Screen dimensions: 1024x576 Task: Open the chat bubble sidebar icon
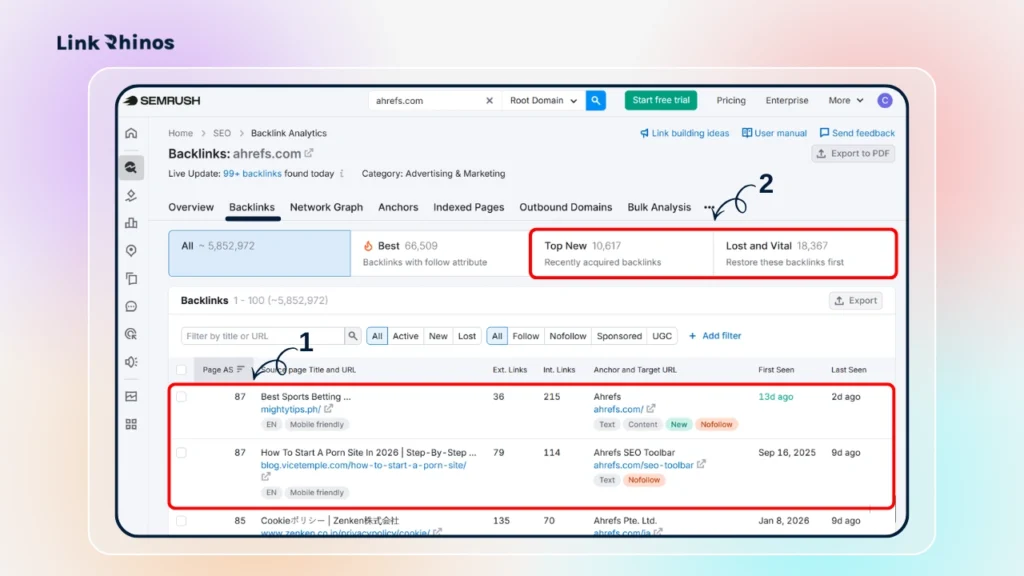coord(131,306)
